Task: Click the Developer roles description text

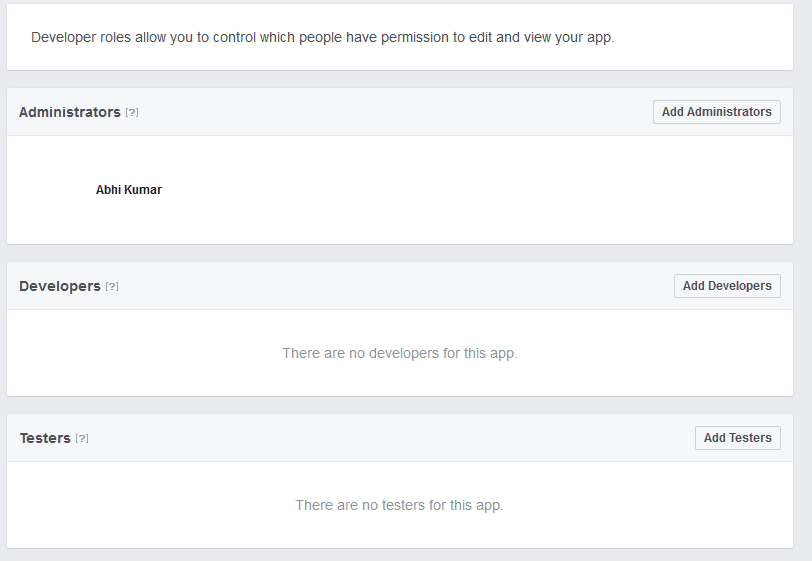Action: click(322, 37)
